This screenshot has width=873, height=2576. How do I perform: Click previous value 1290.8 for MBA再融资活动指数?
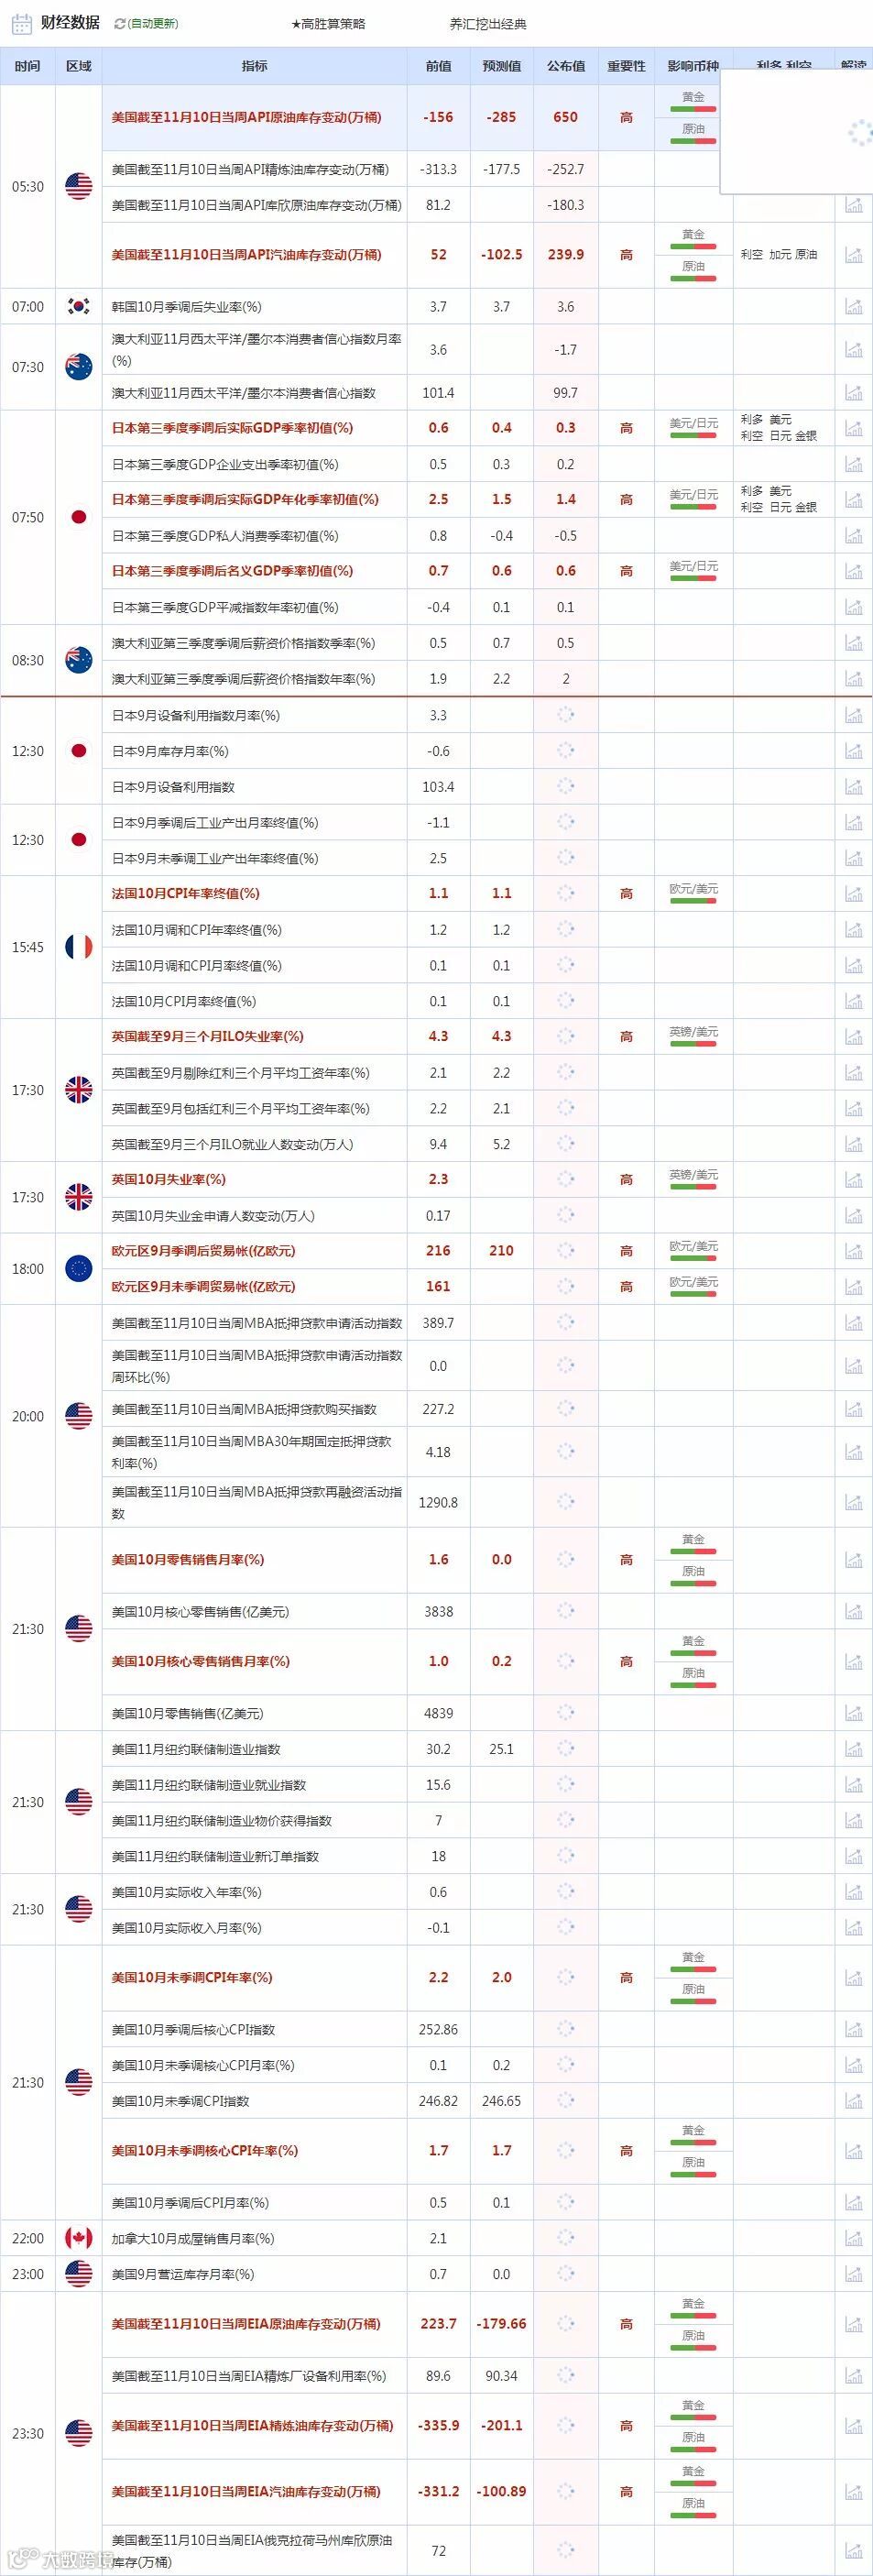(x=438, y=1502)
